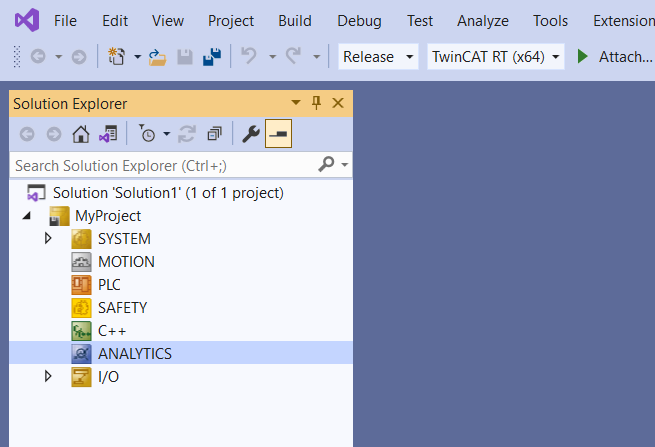Click the Save All toolbar icon
Viewport: 655px width, 447px height.
[212, 56]
